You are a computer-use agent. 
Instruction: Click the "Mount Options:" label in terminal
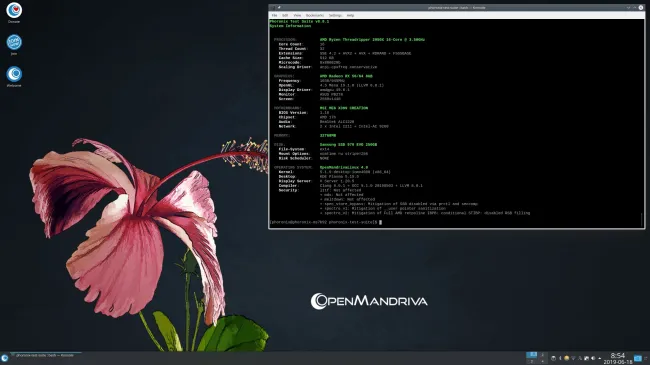point(294,153)
